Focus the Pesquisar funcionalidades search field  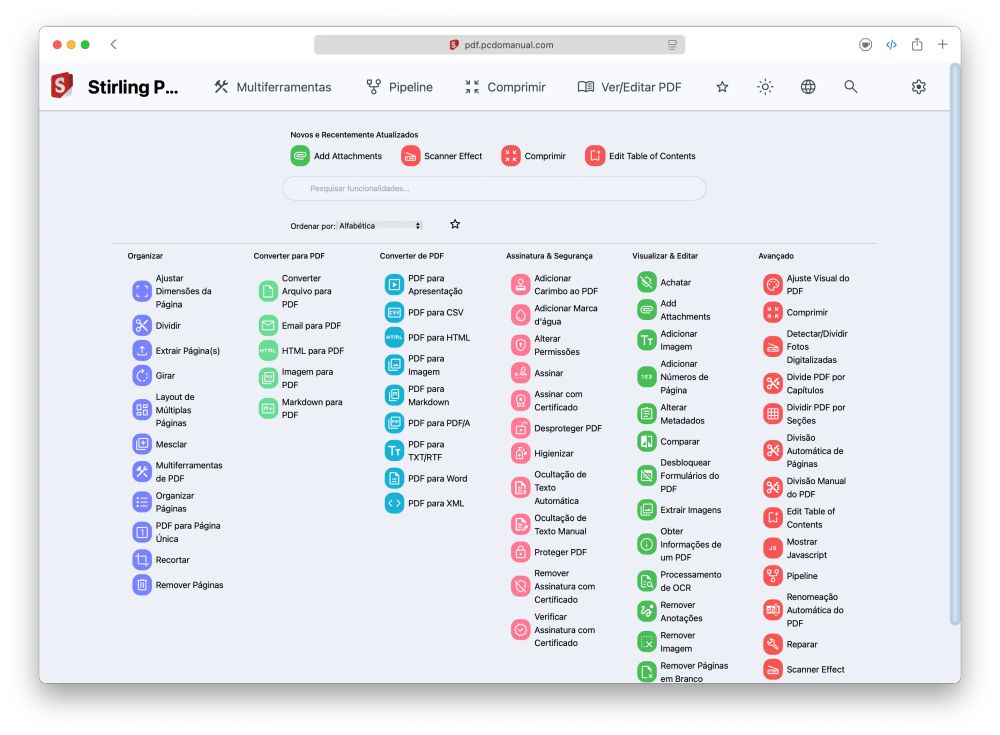494,188
